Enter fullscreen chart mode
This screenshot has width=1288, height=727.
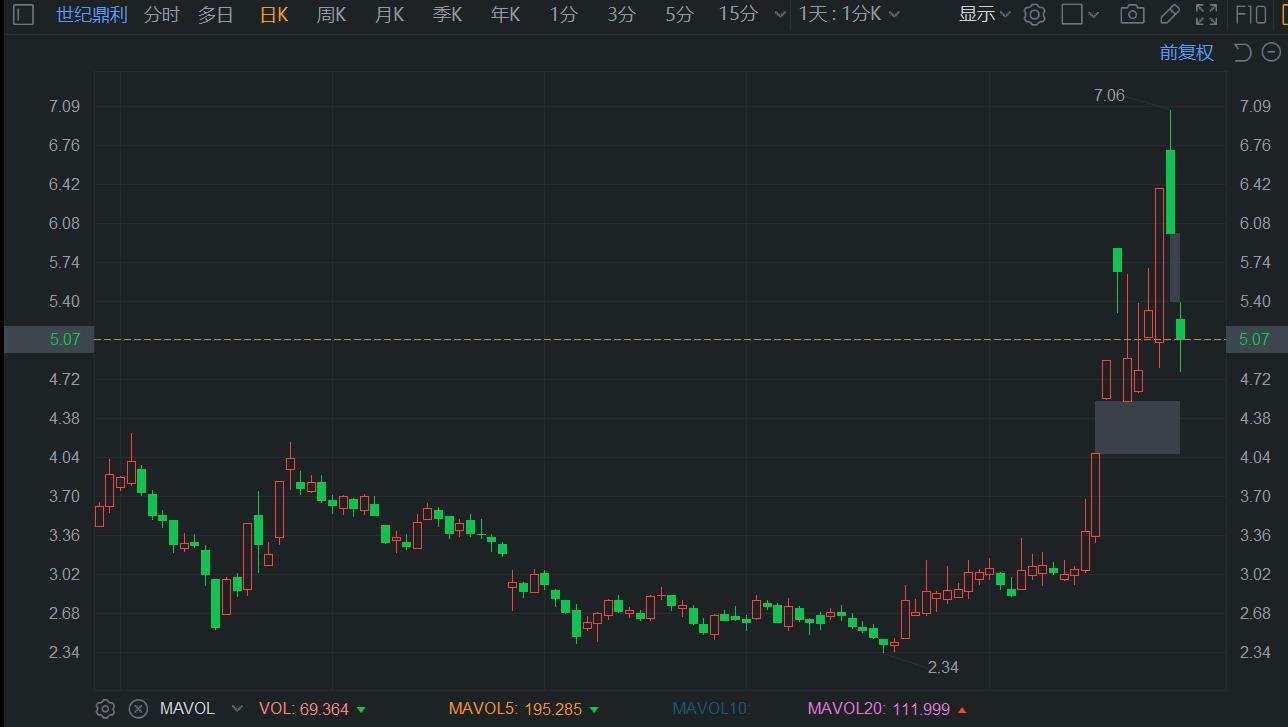tap(1207, 15)
